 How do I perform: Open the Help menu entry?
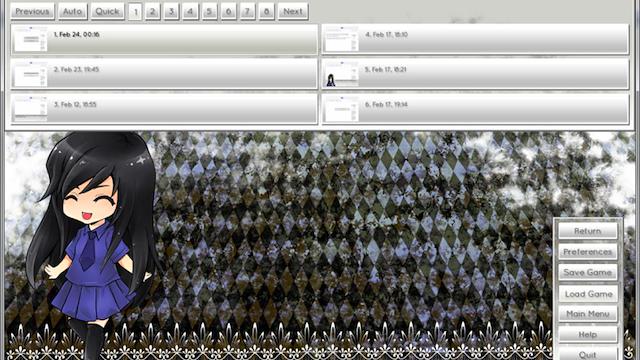pos(588,335)
